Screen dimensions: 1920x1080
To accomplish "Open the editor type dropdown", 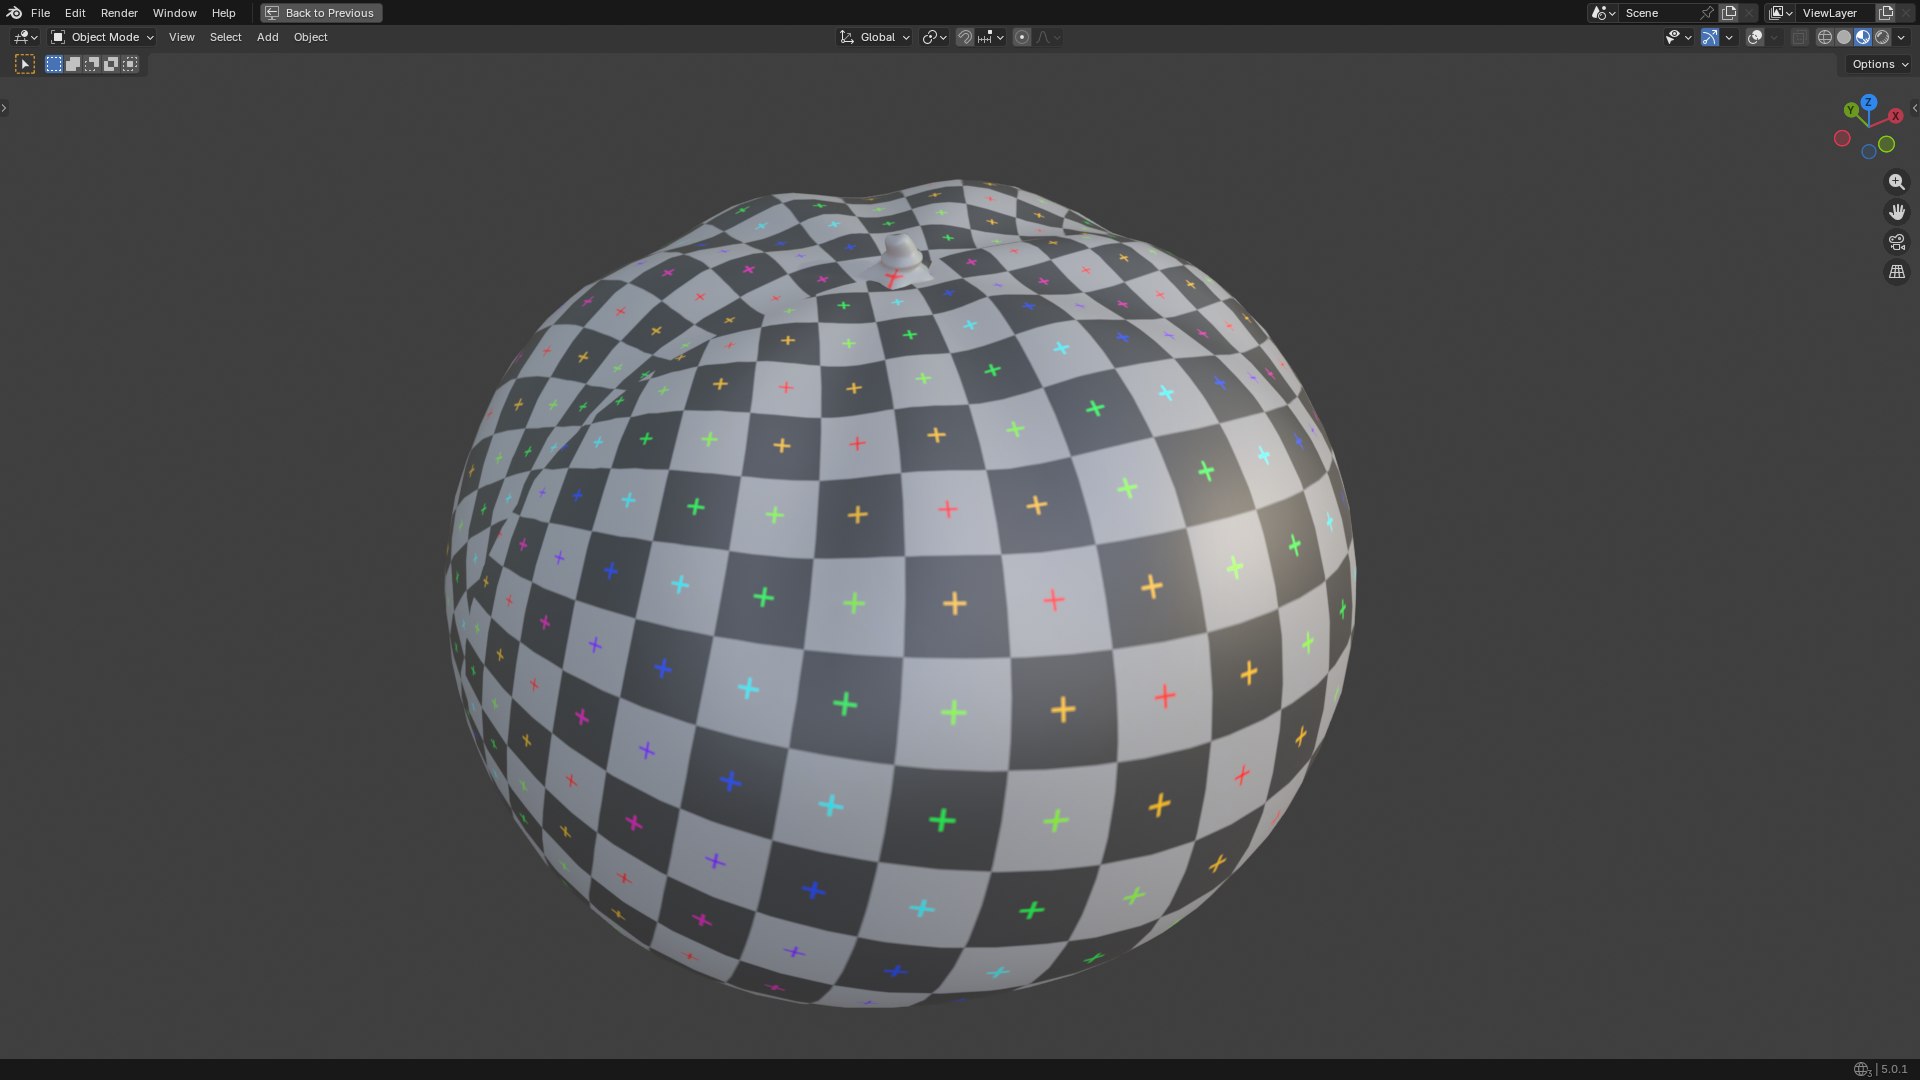I will (x=25, y=37).
